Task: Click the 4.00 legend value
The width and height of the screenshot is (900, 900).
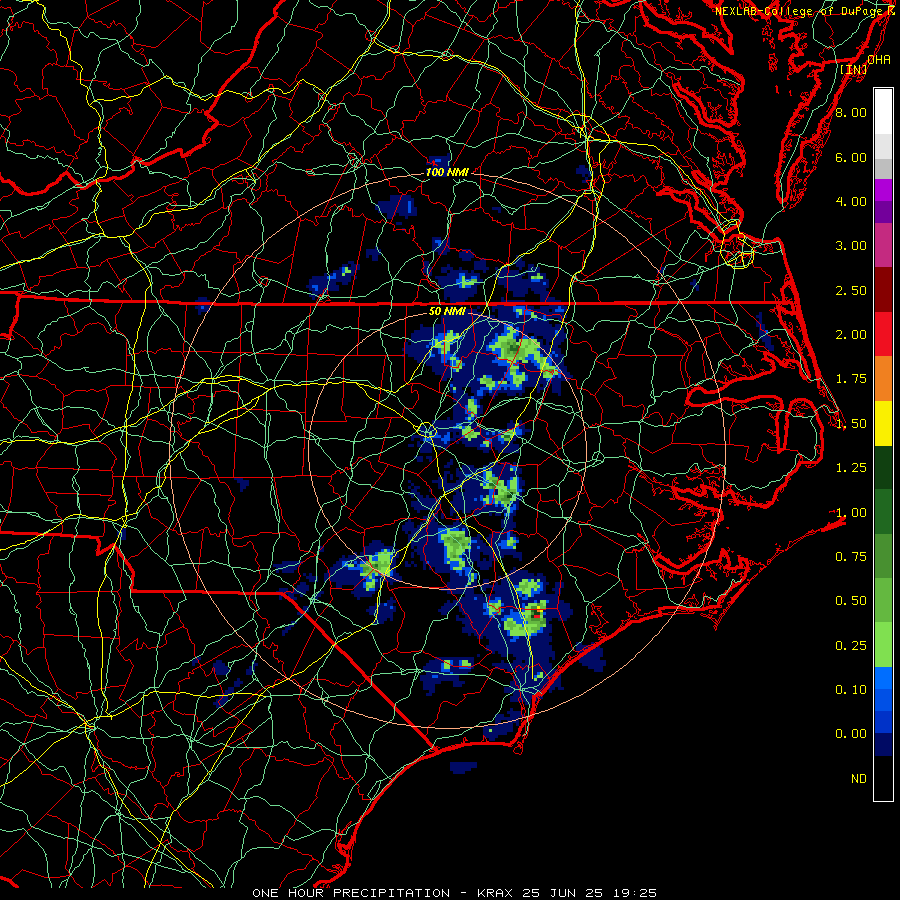Action: coord(851,201)
